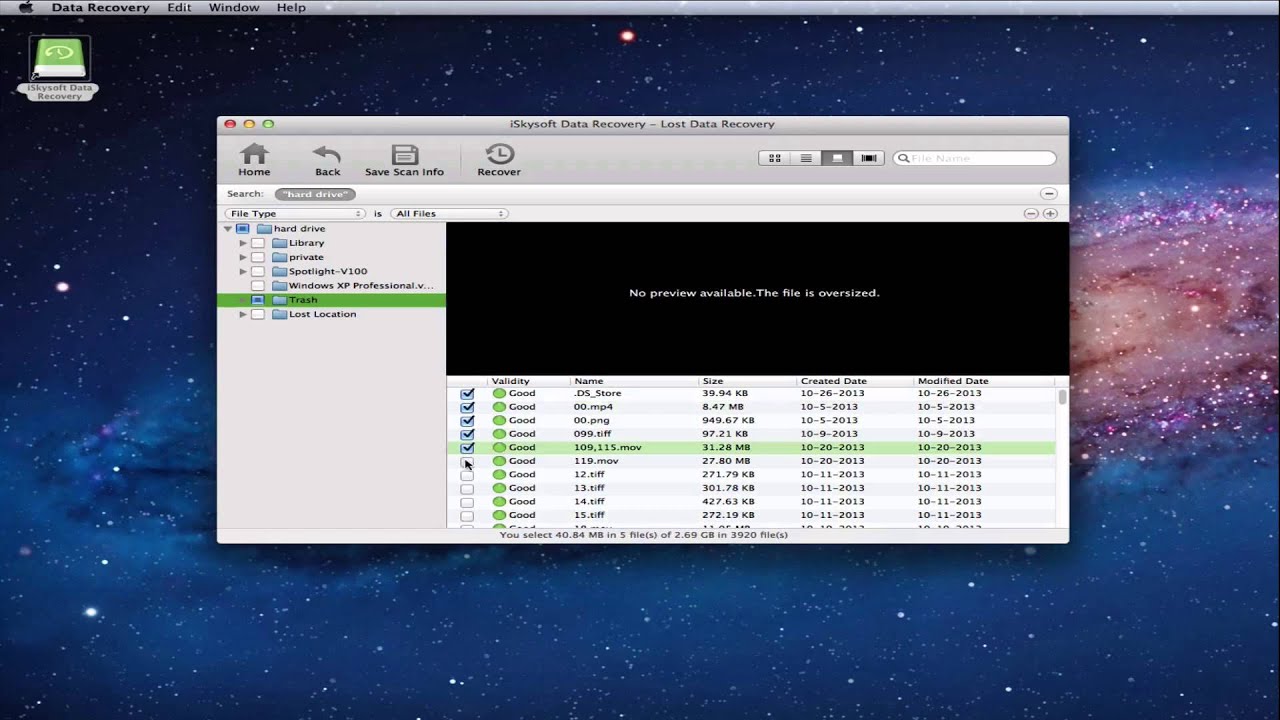Click the Trash folder icon
The width and height of the screenshot is (1280, 720).
(279, 300)
